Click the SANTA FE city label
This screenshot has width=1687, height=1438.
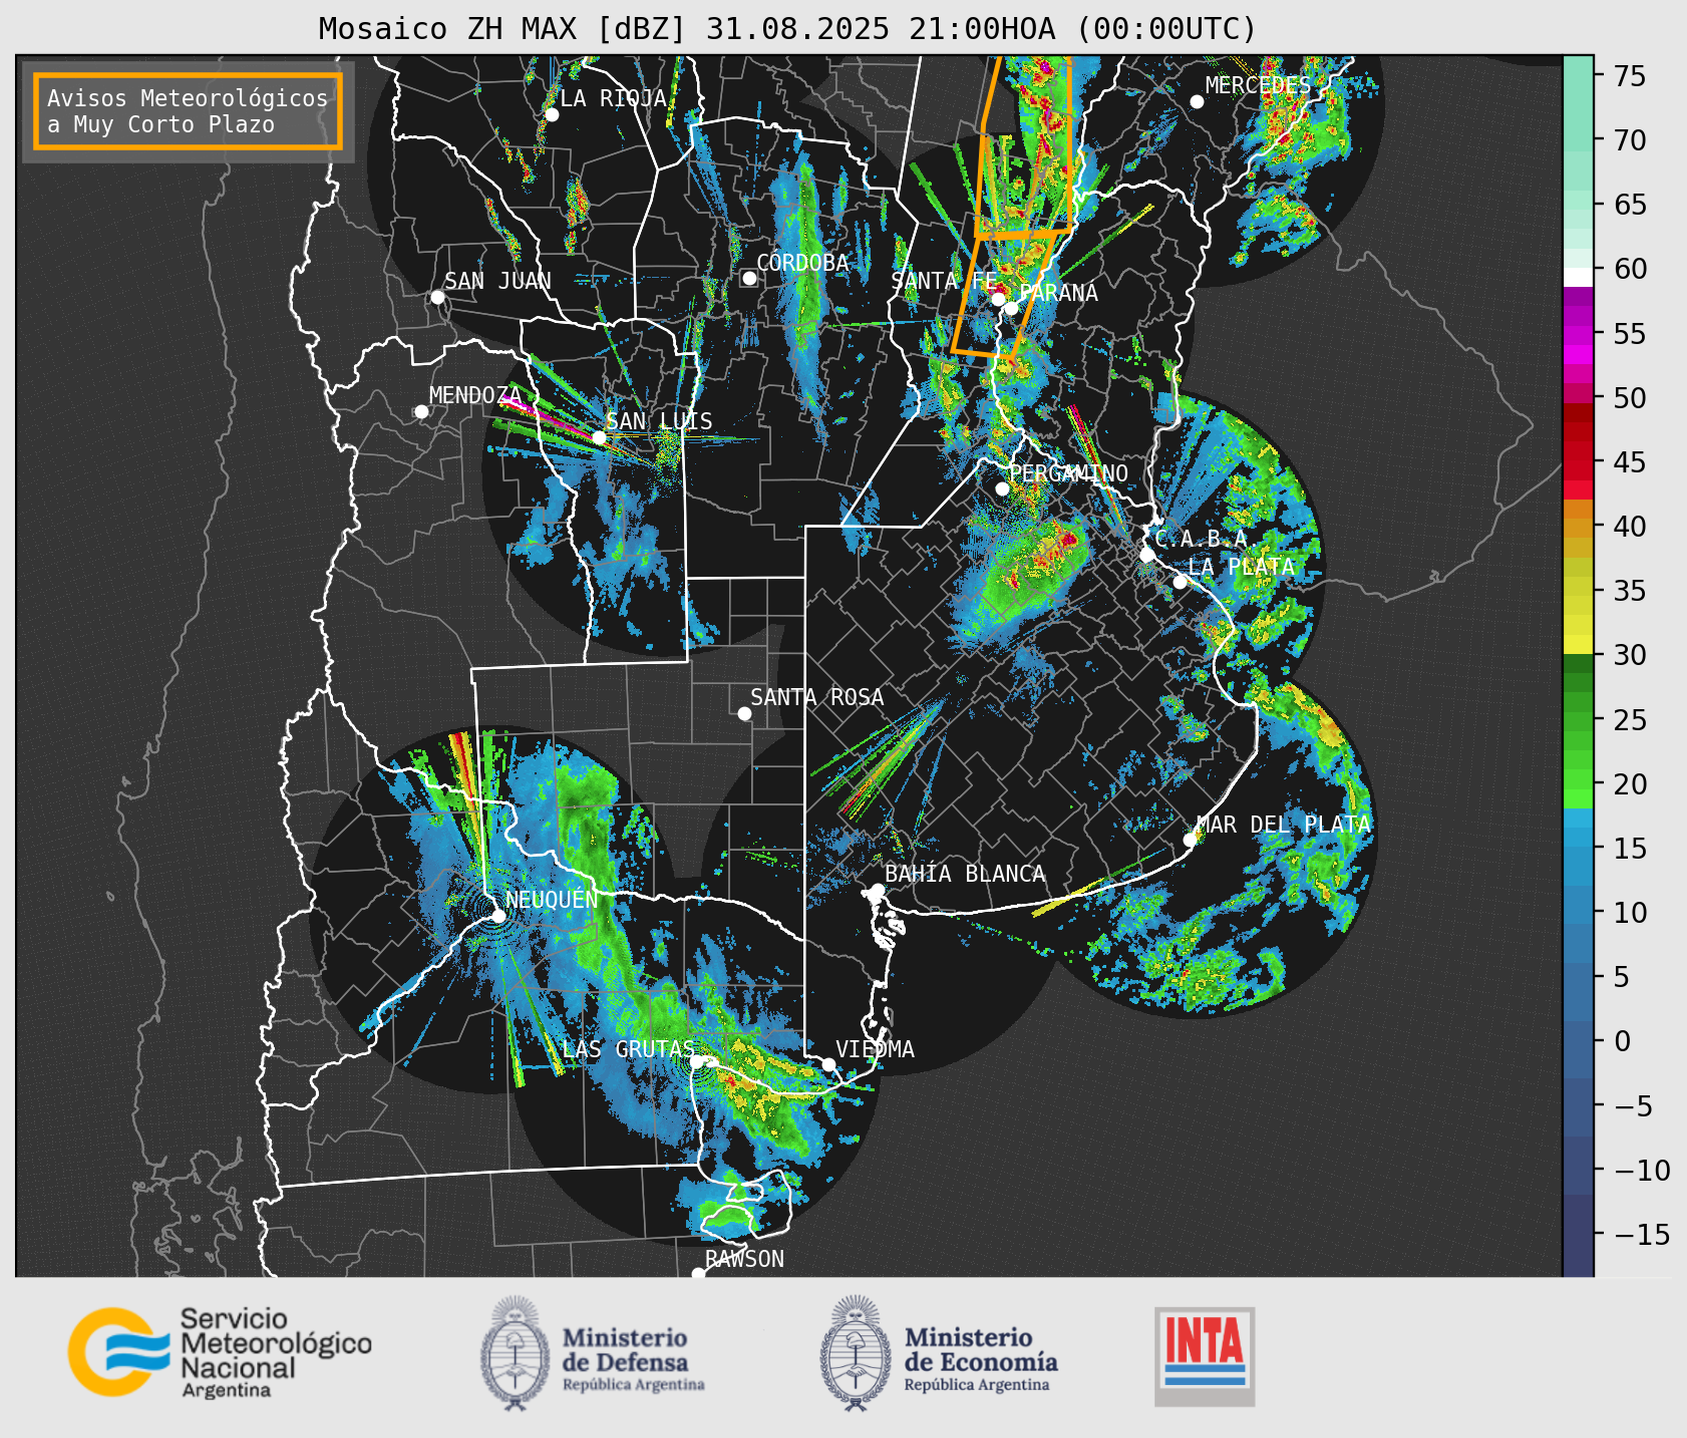pos(943,281)
